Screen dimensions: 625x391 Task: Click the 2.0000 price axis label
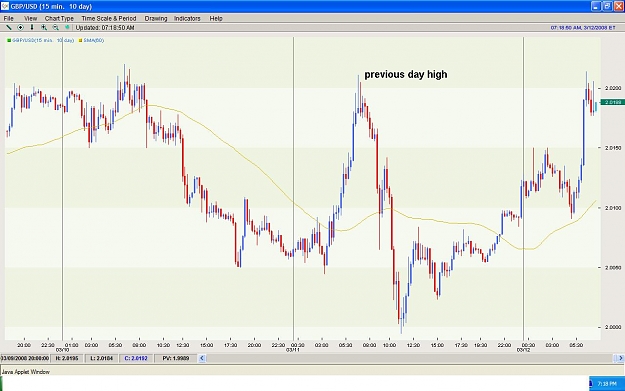point(613,327)
